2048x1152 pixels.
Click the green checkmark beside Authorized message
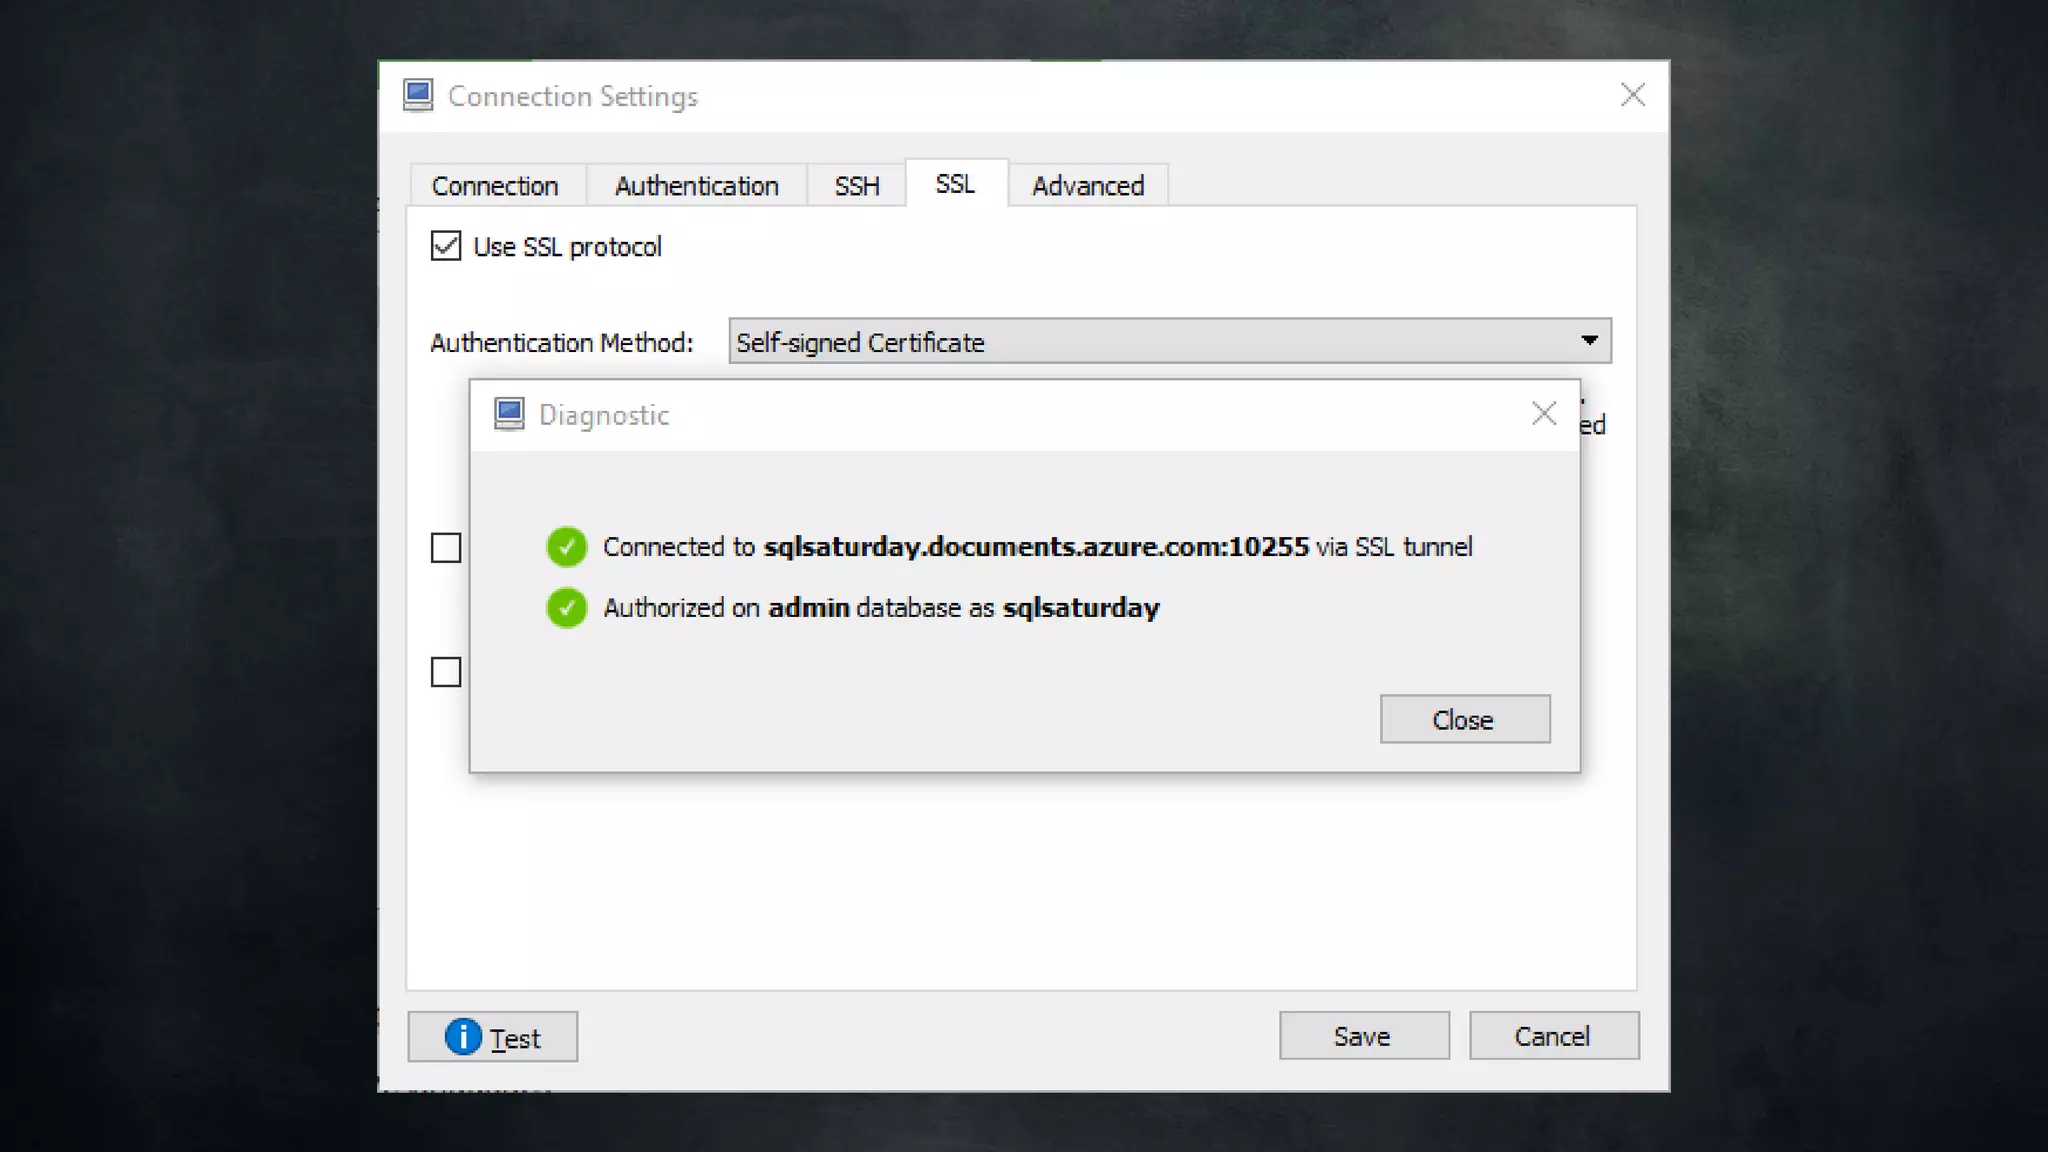coord(566,608)
